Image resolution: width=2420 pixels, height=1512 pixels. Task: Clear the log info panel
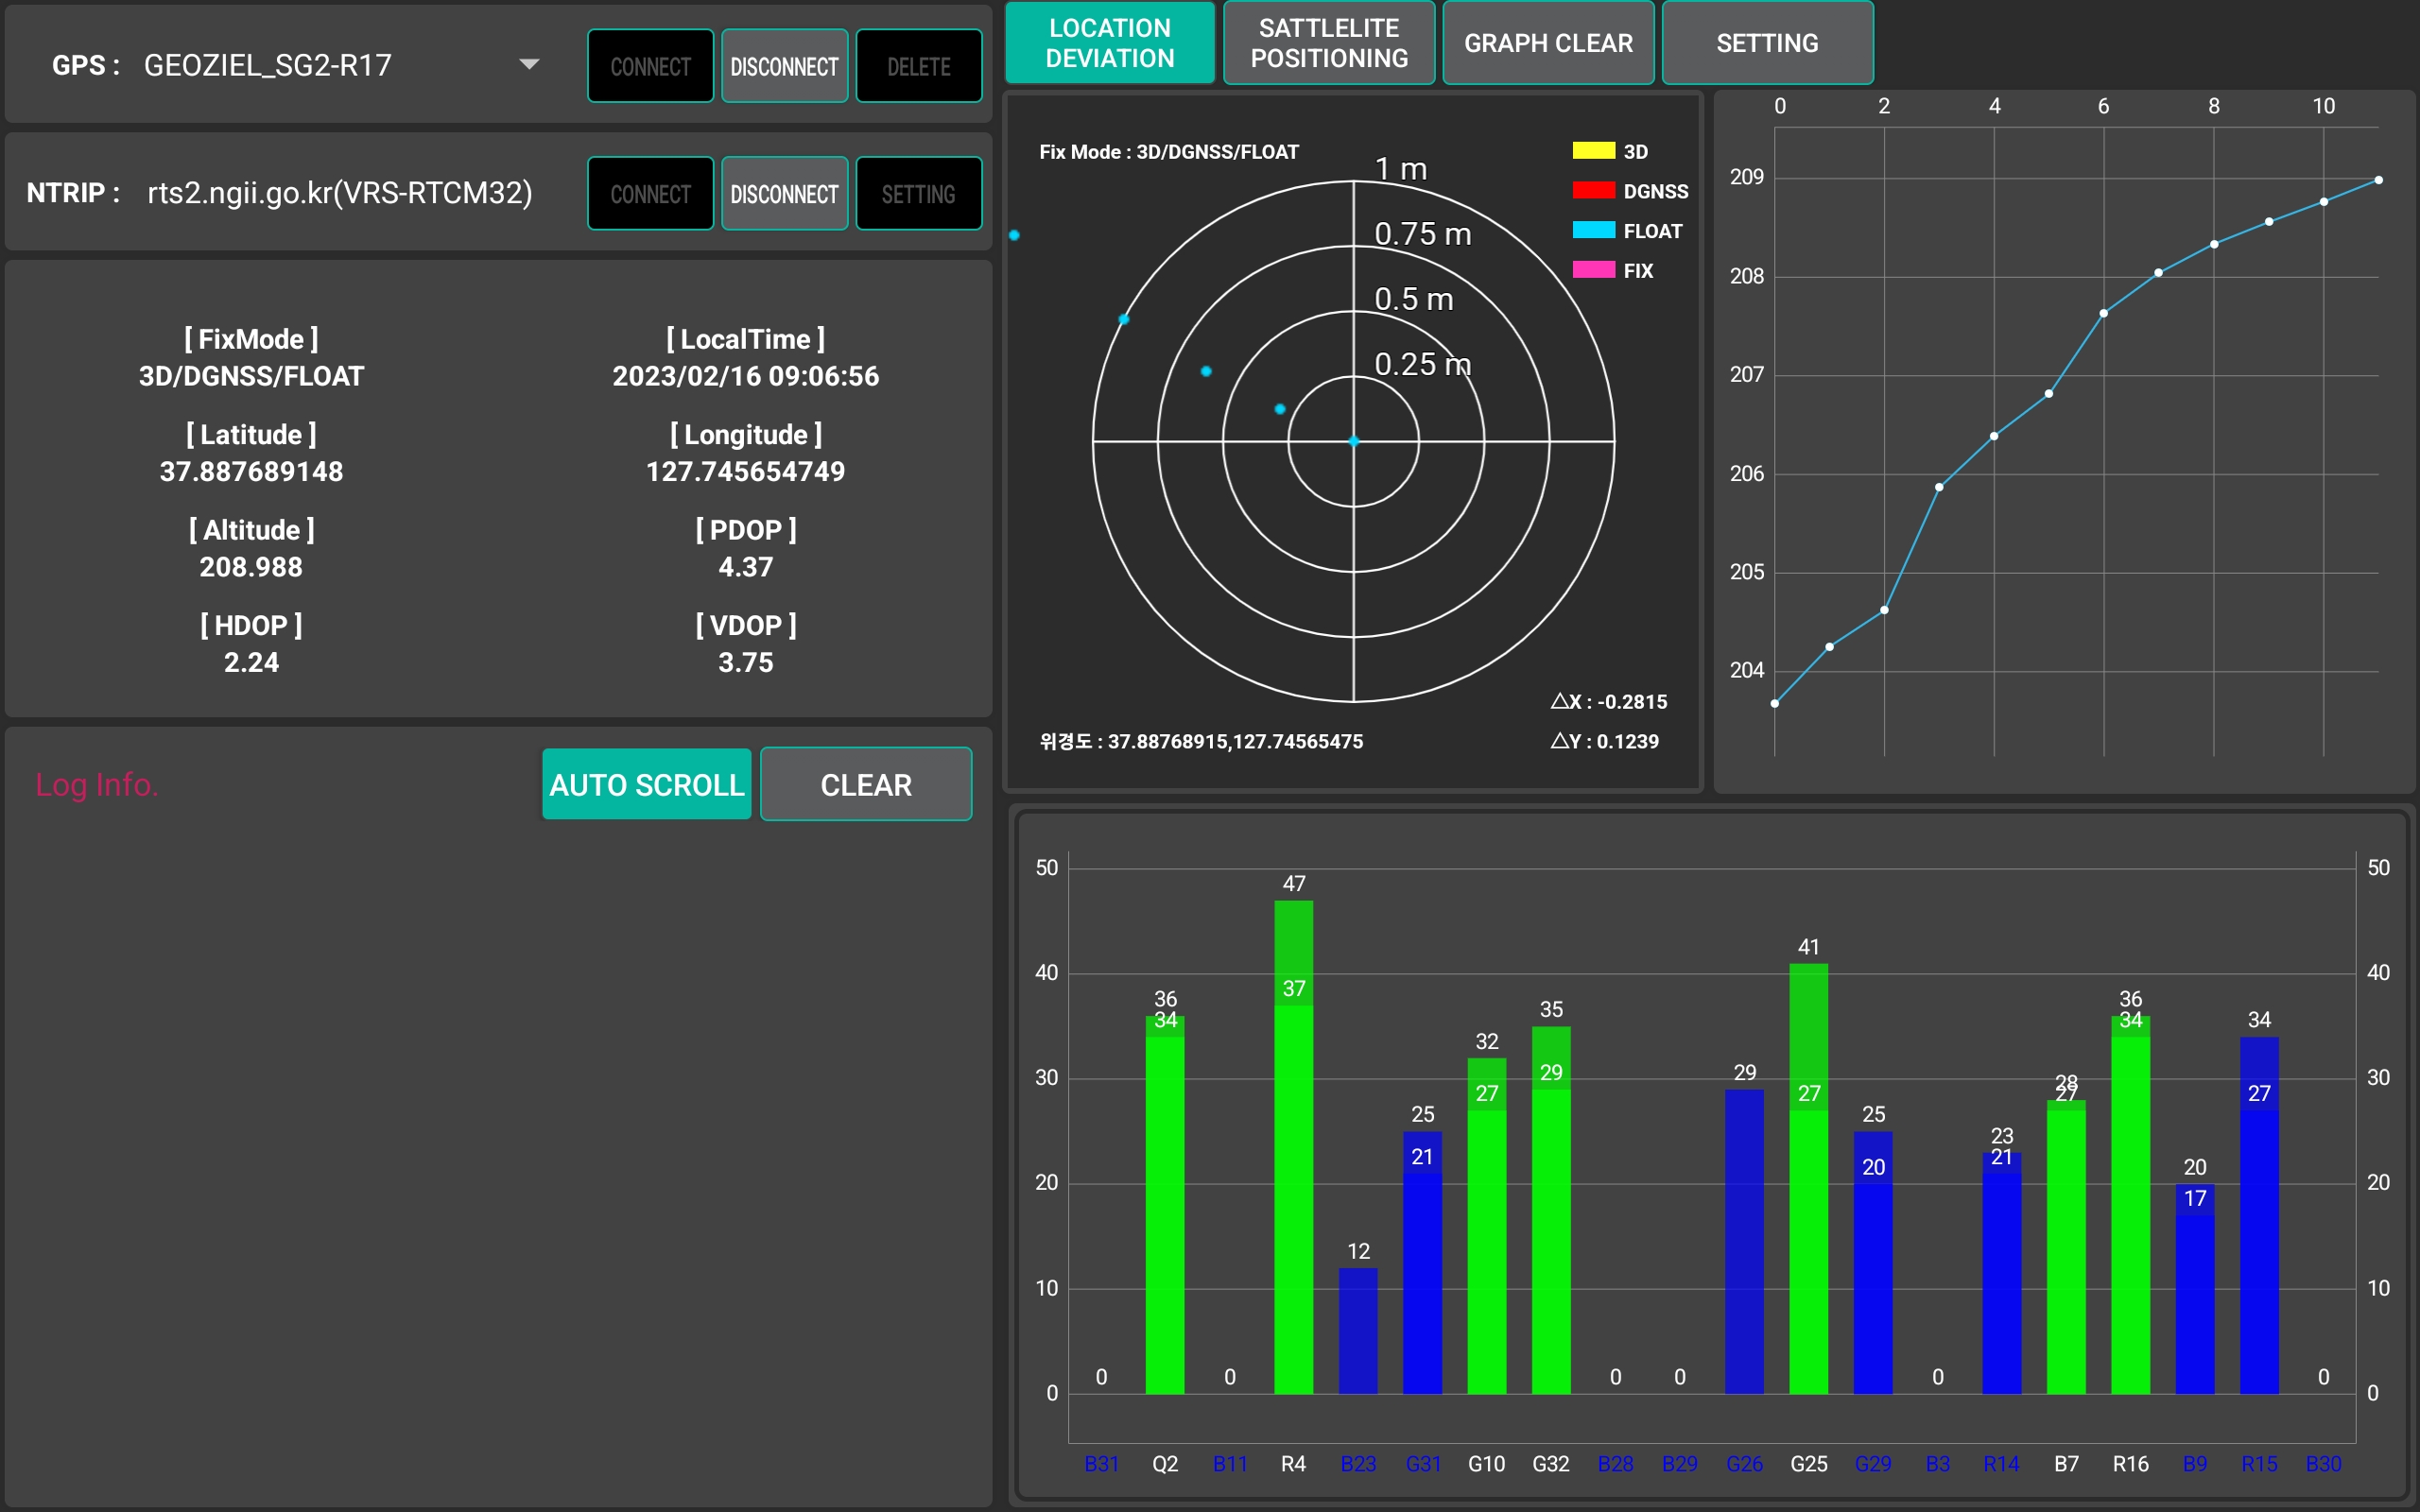pos(866,784)
